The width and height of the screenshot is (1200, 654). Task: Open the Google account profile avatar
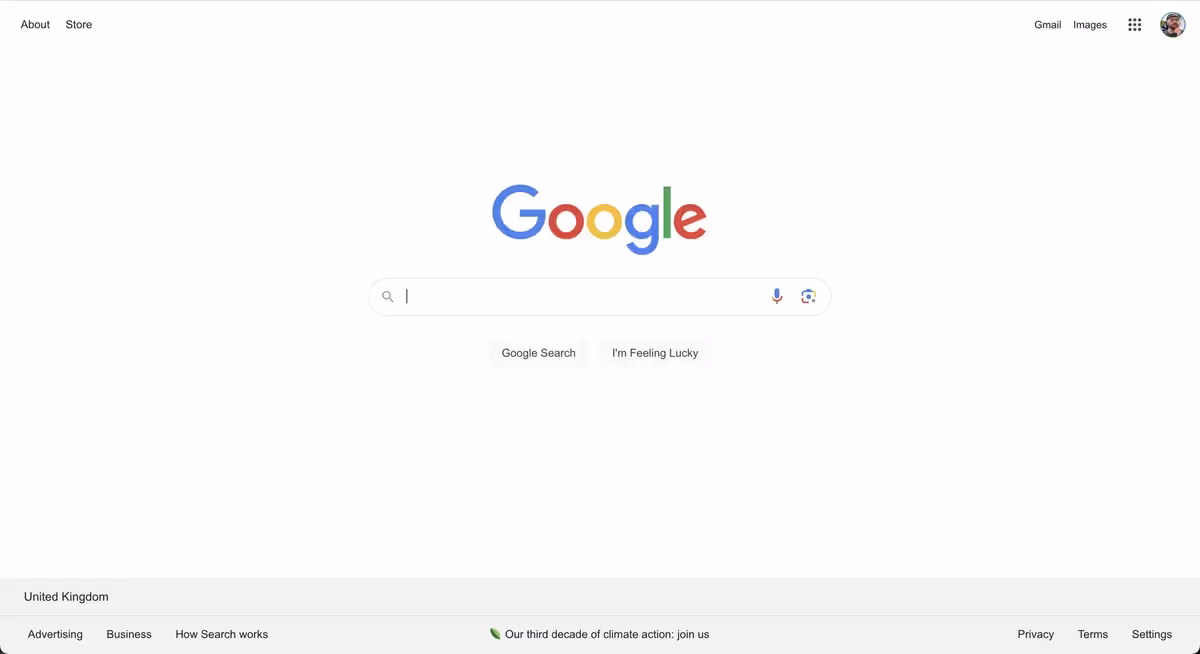pos(1172,25)
